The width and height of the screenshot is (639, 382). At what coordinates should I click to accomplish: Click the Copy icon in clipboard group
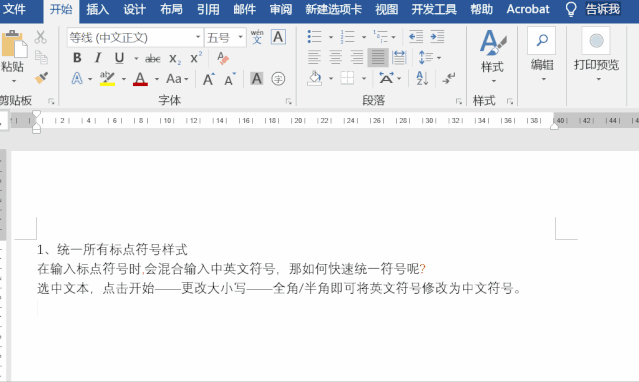(x=41, y=57)
